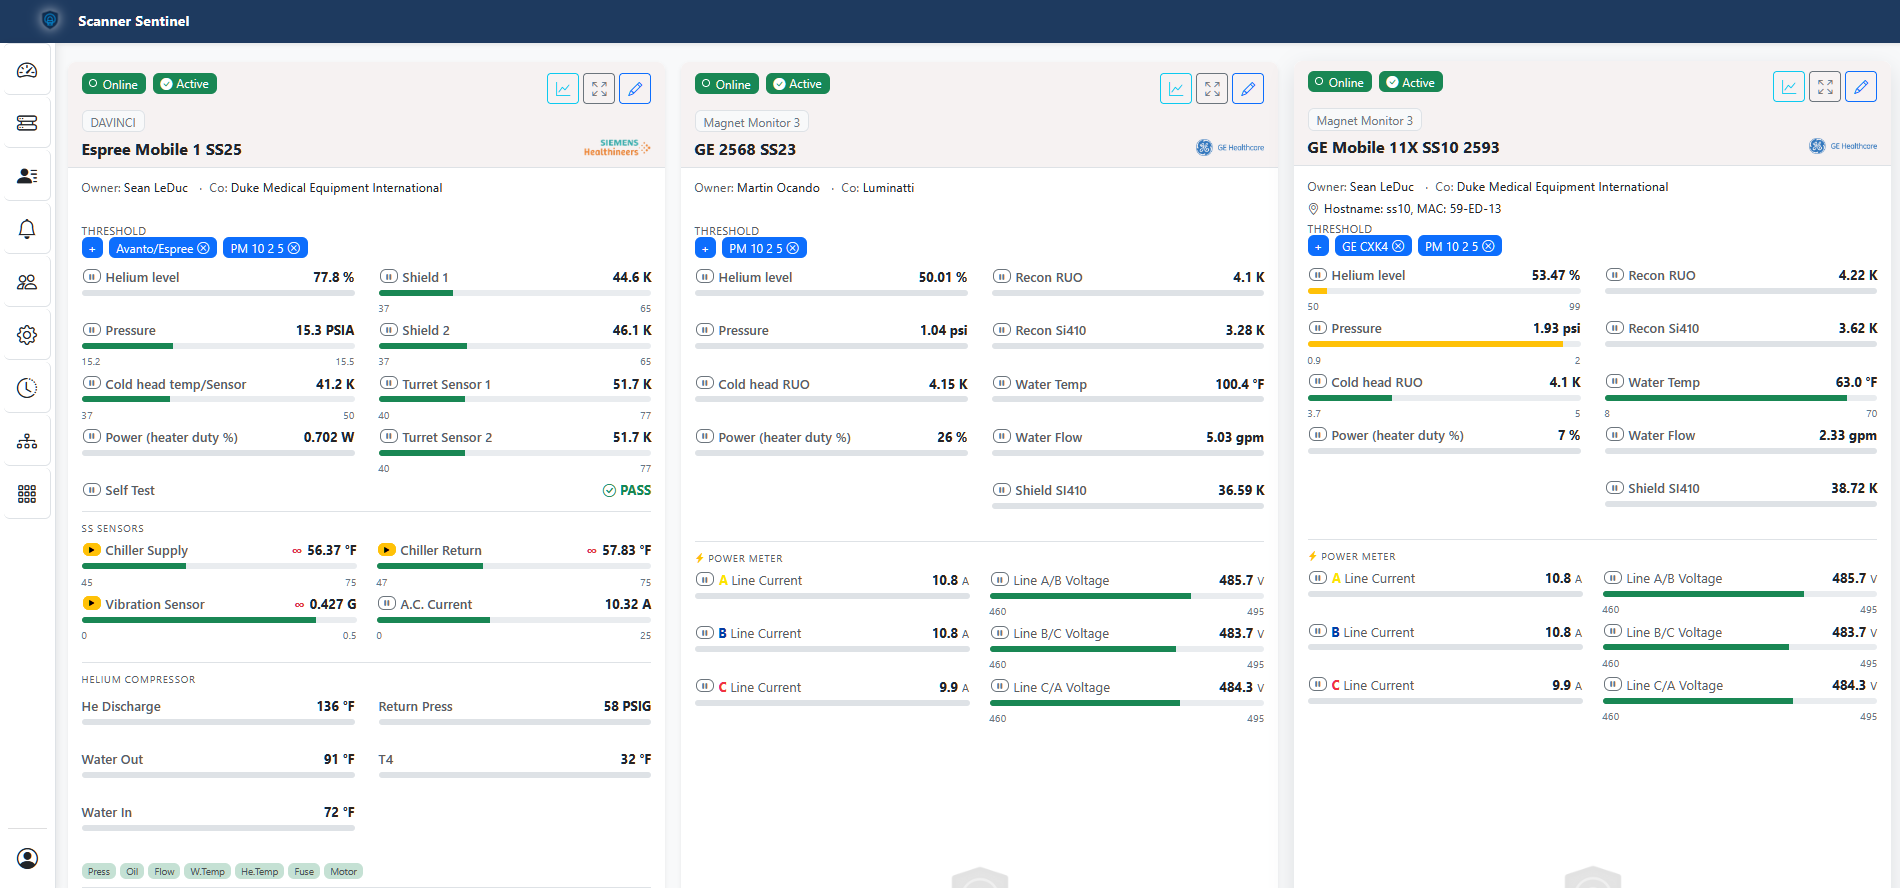Screen dimensions: 1900x888
Task: Open the users group icon in sidebar
Action: coord(27,282)
